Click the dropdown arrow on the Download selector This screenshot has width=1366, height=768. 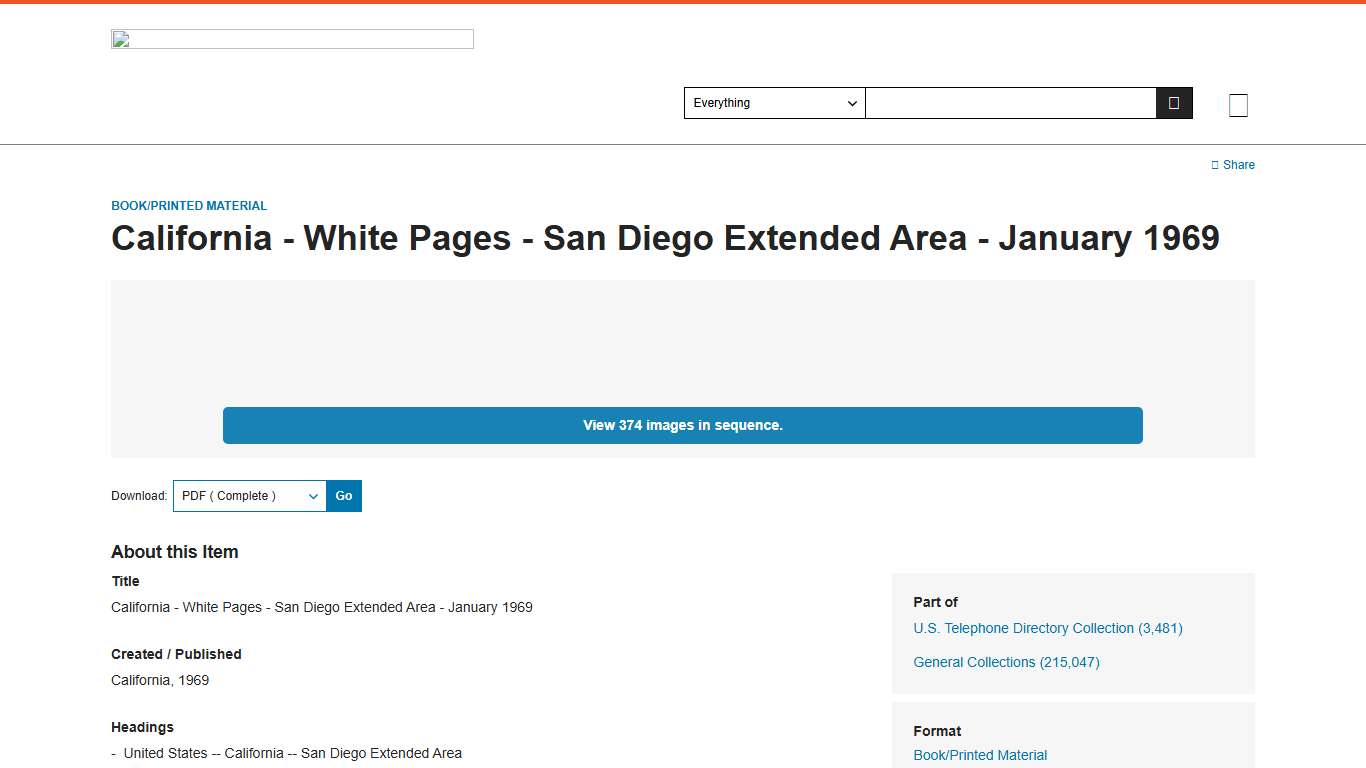point(313,496)
